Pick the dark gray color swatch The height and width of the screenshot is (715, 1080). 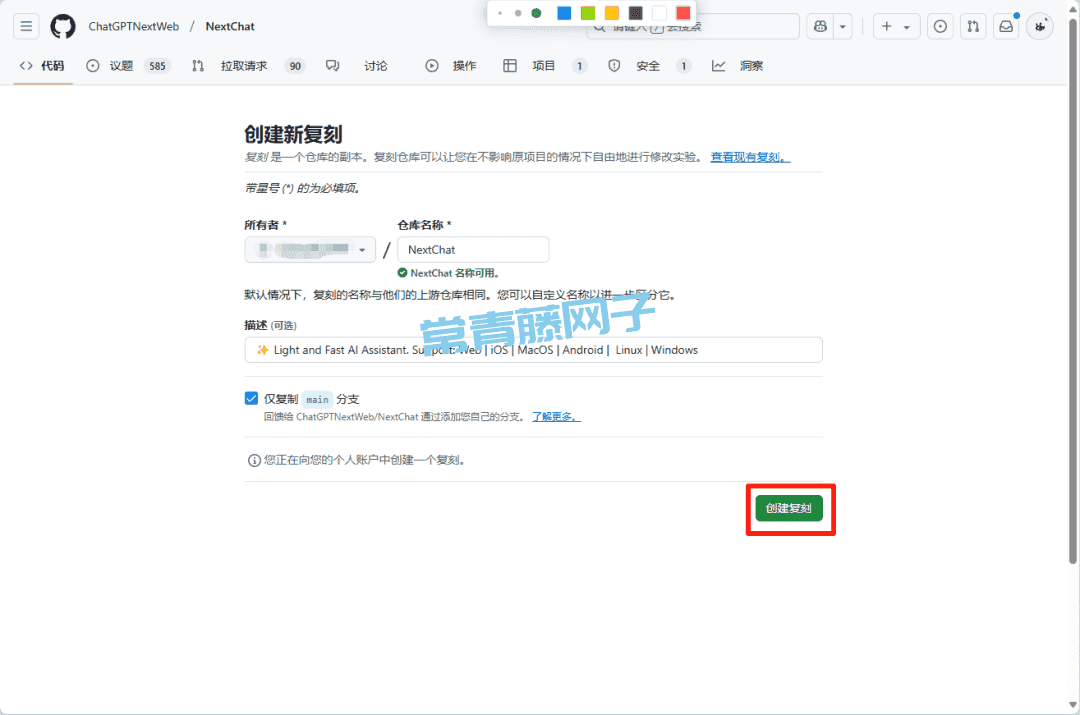(x=636, y=13)
